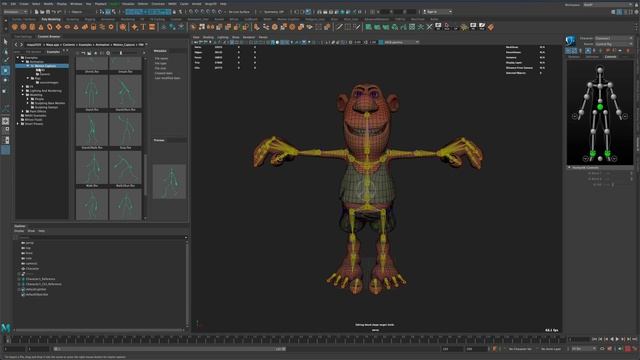Open the Sign In dropdown
The image size is (640, 360).
pyautogui.click(x=437, y=12)
